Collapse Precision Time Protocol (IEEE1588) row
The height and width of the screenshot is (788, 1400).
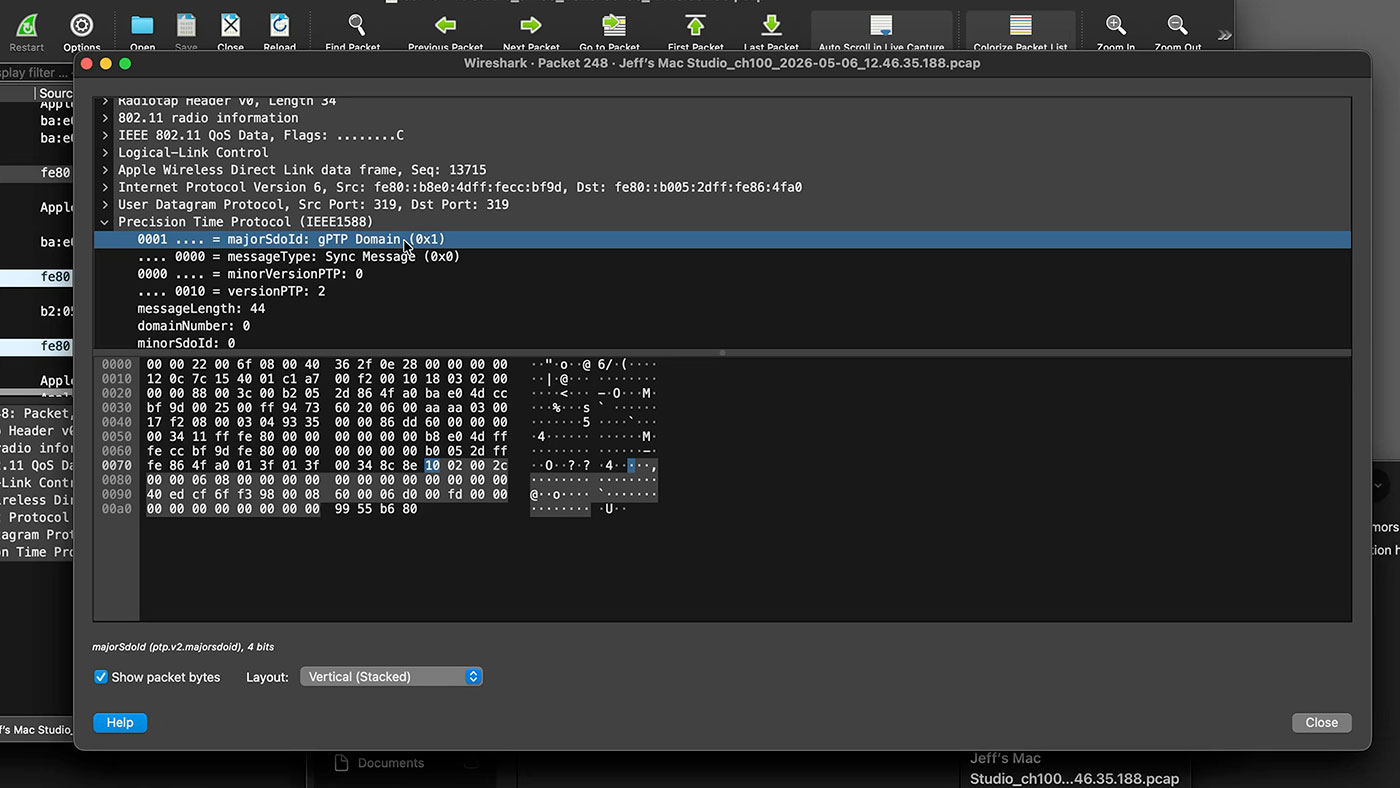point(105,222)
